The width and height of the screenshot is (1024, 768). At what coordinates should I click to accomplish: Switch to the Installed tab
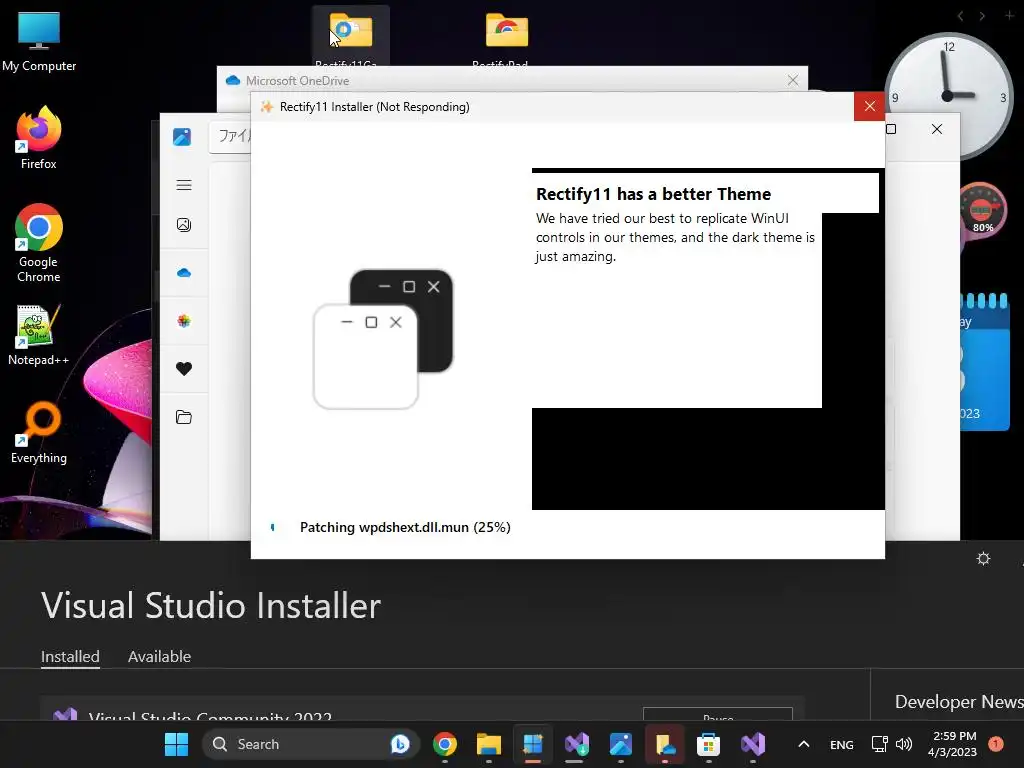click(x=71, y=657)
